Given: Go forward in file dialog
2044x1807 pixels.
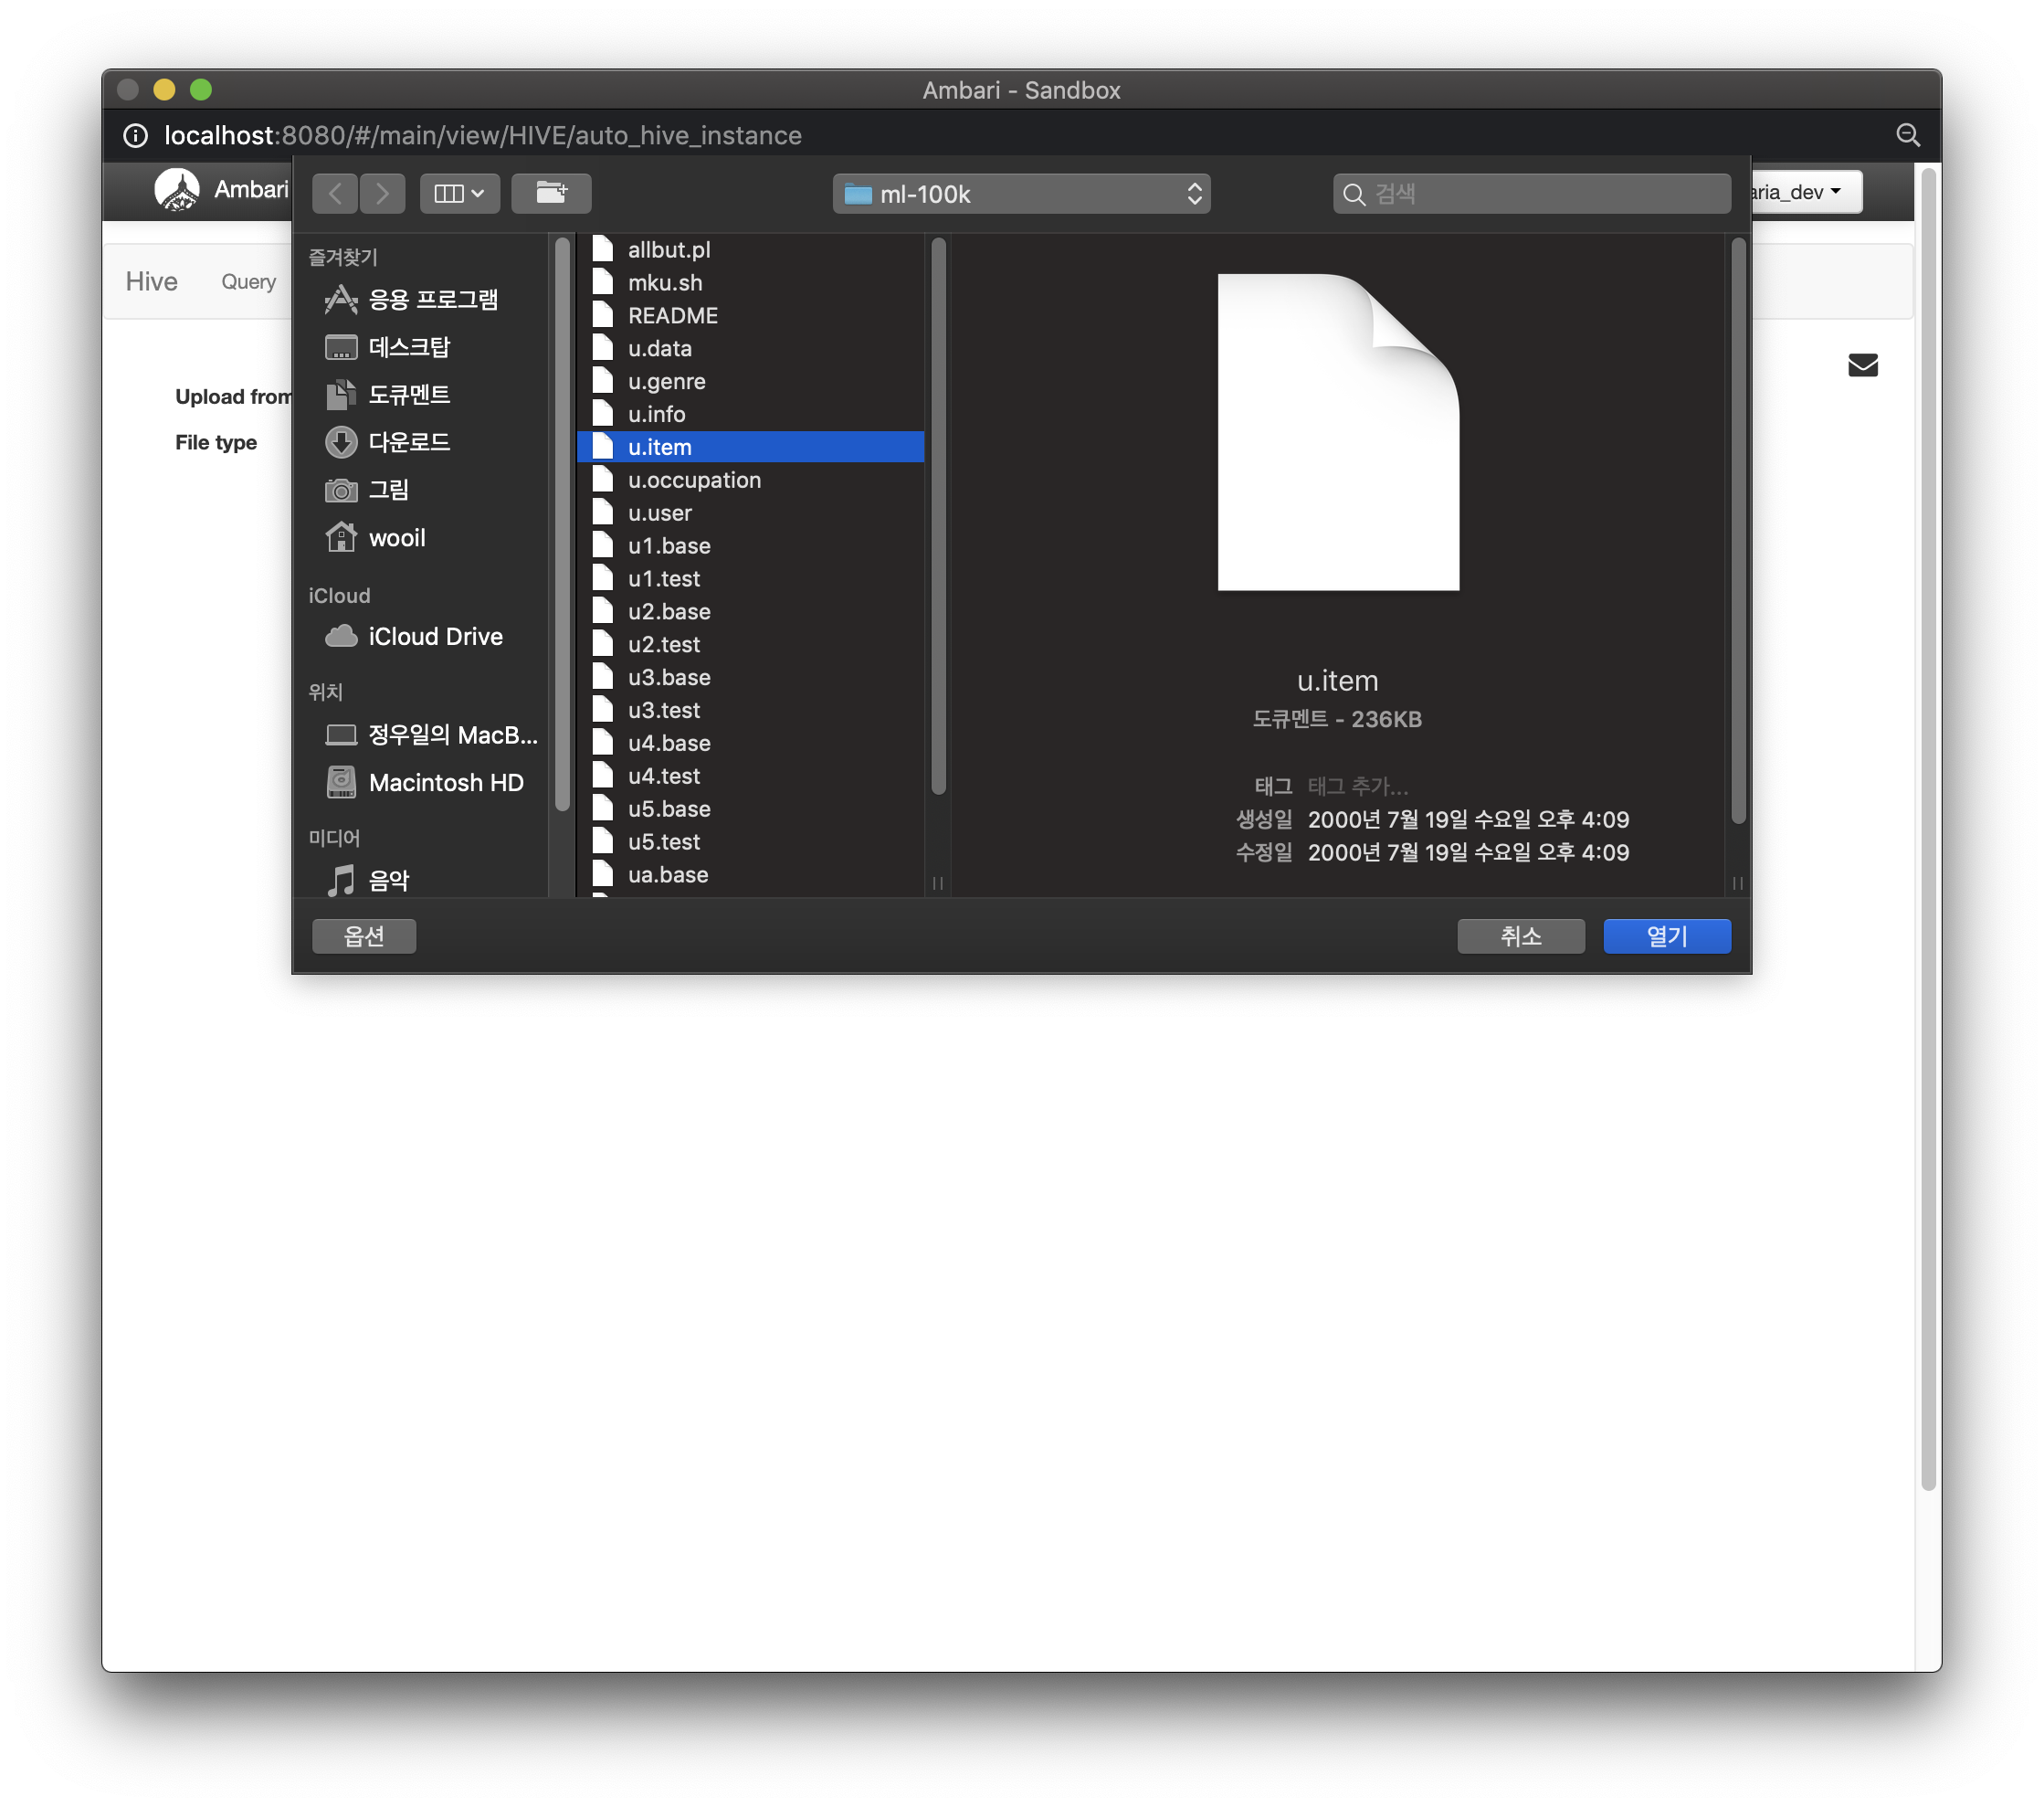Looking at the screenshot, I should pyautogui.click(x=382, y=193).
